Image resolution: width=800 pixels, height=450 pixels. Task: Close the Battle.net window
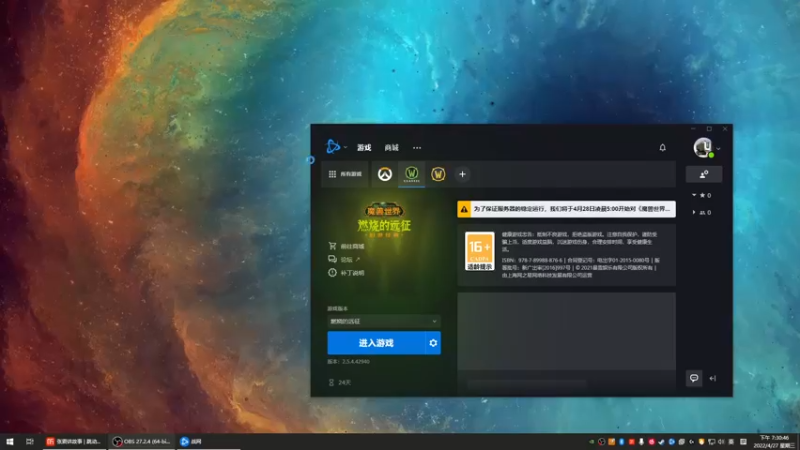[725, 129]
